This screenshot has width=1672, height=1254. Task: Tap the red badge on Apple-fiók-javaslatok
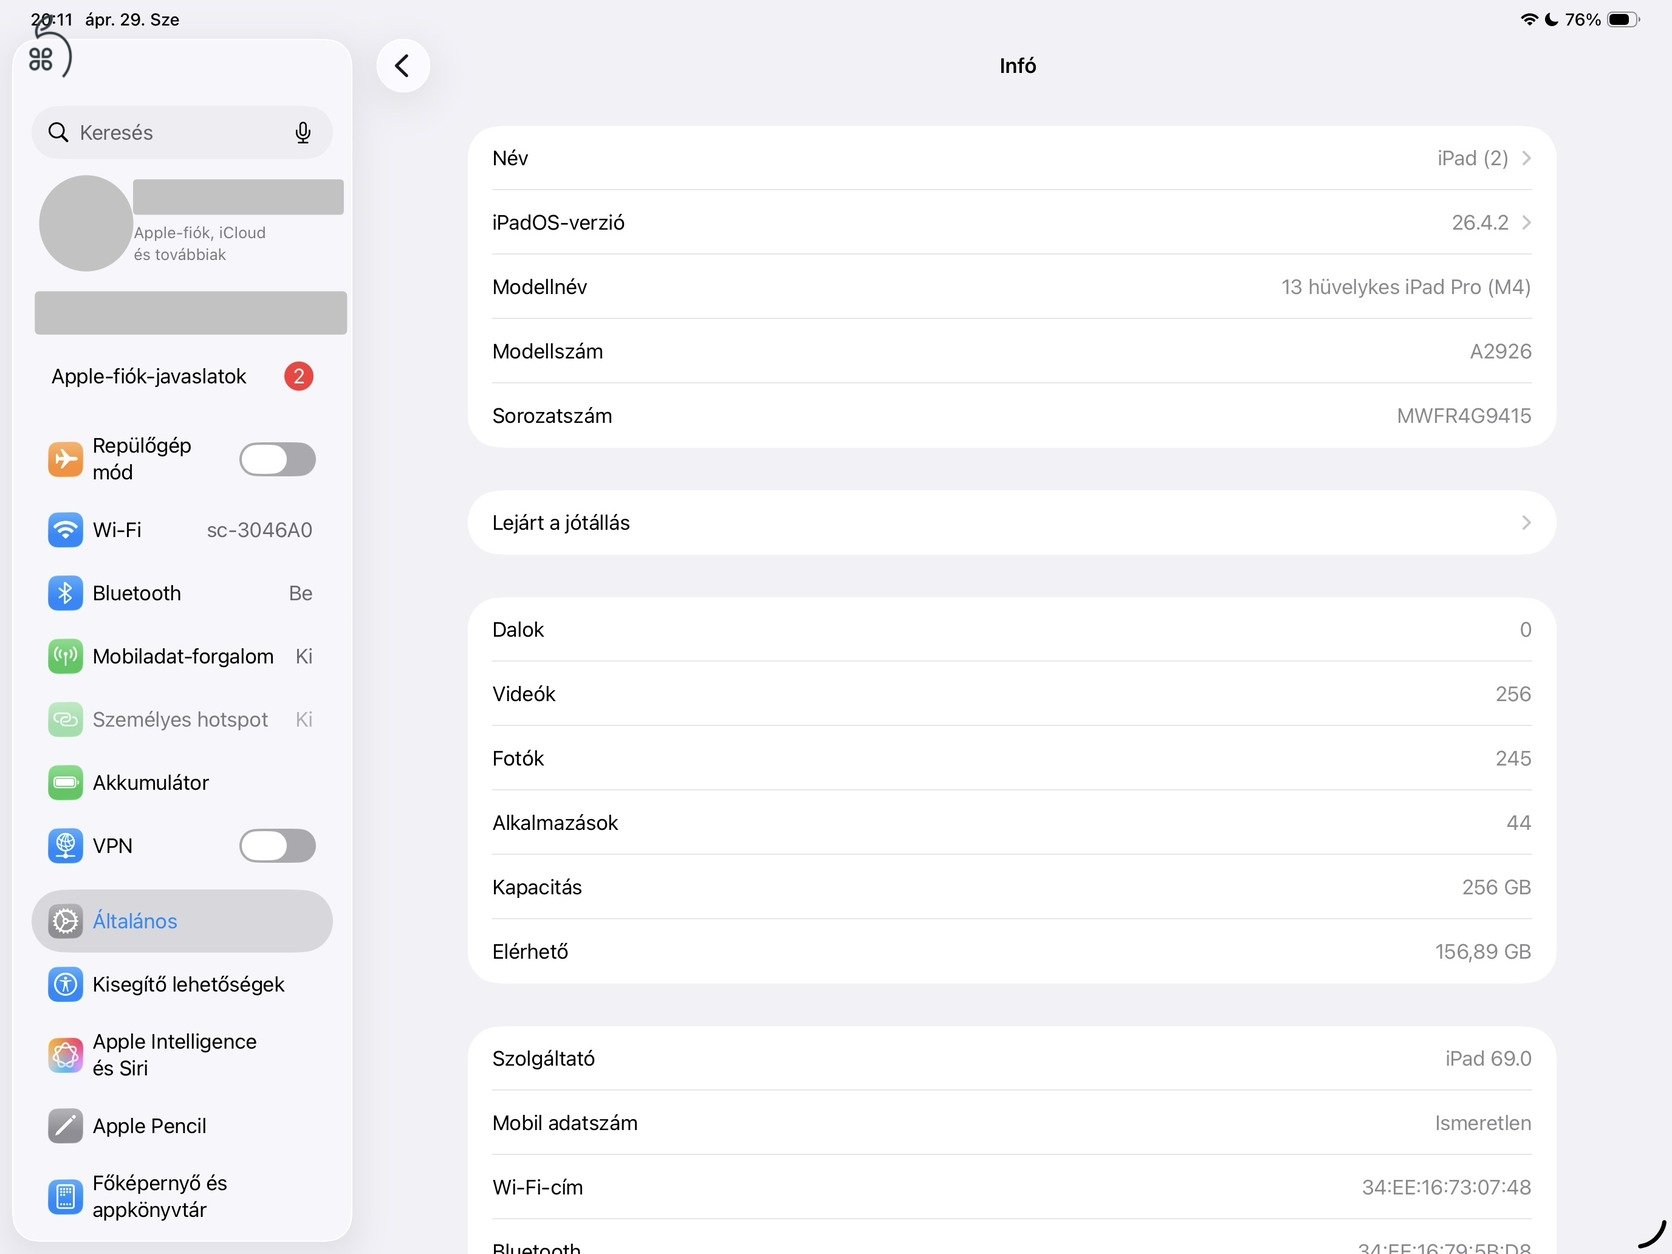(x=298, y=376)
